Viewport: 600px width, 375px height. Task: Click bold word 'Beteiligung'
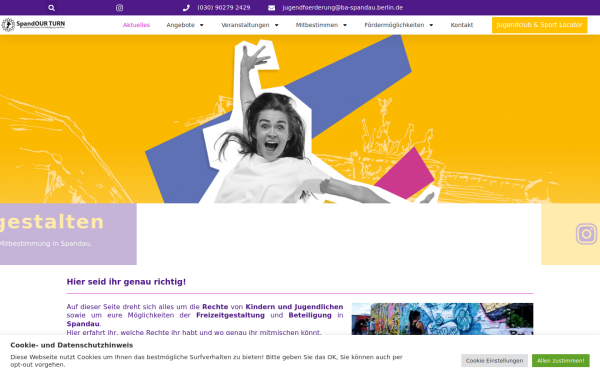(x=310, y=315)
